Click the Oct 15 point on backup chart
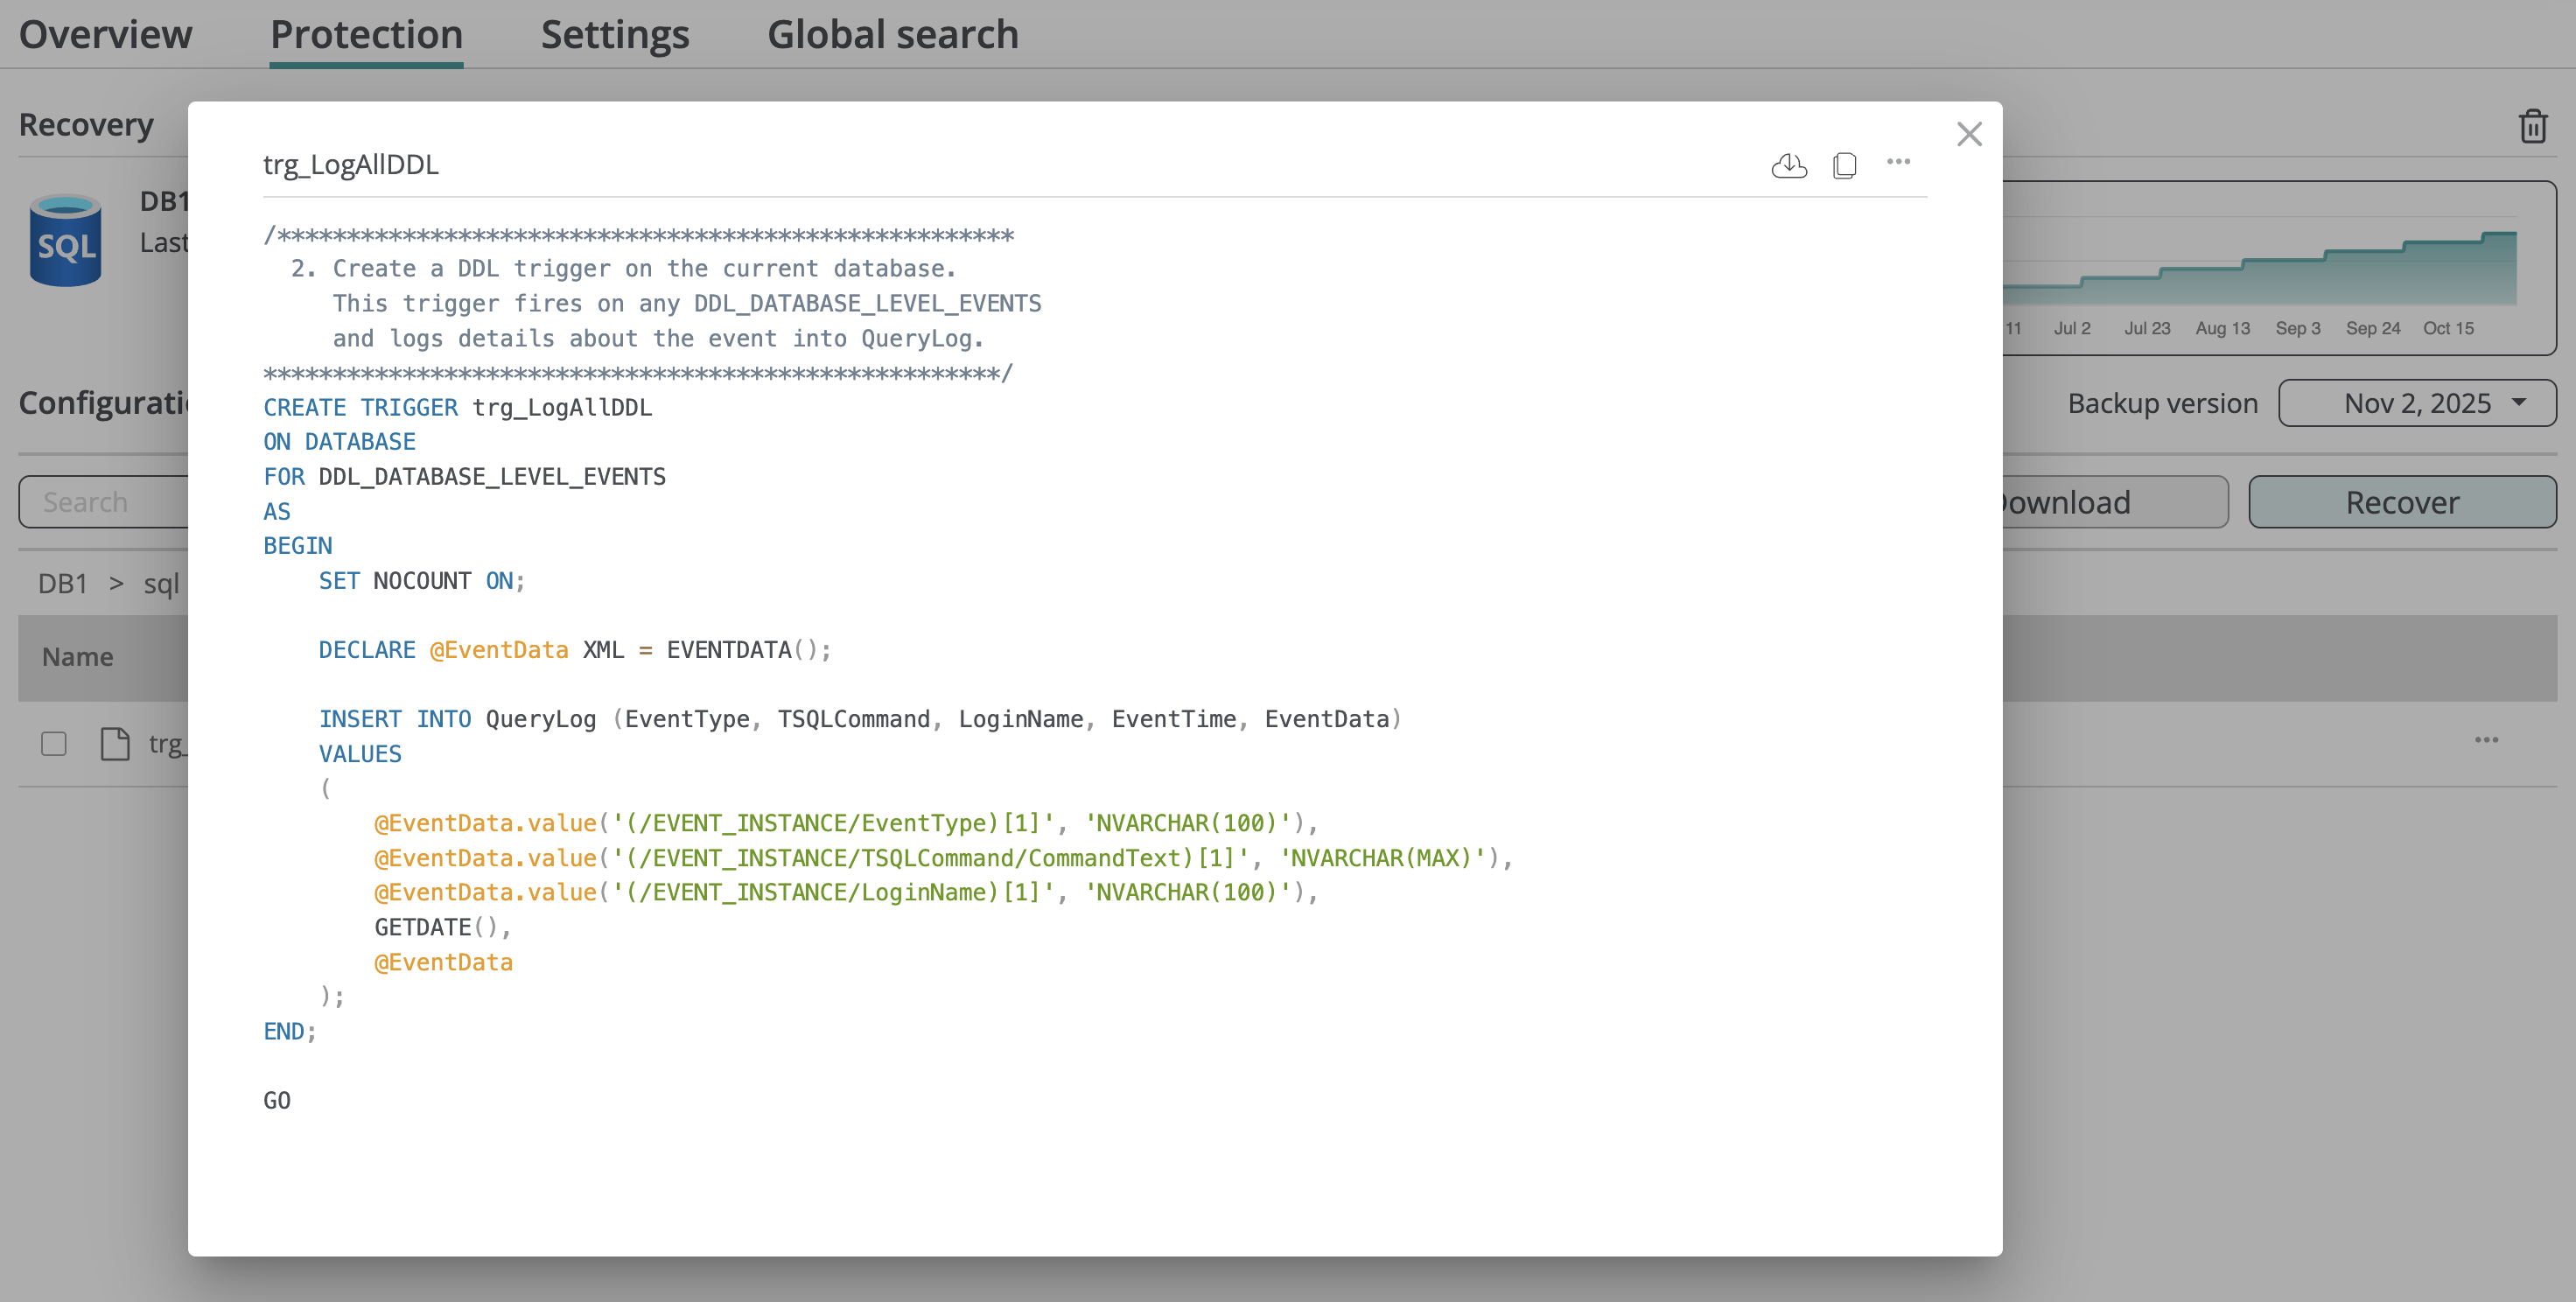 click(2447, 328)
